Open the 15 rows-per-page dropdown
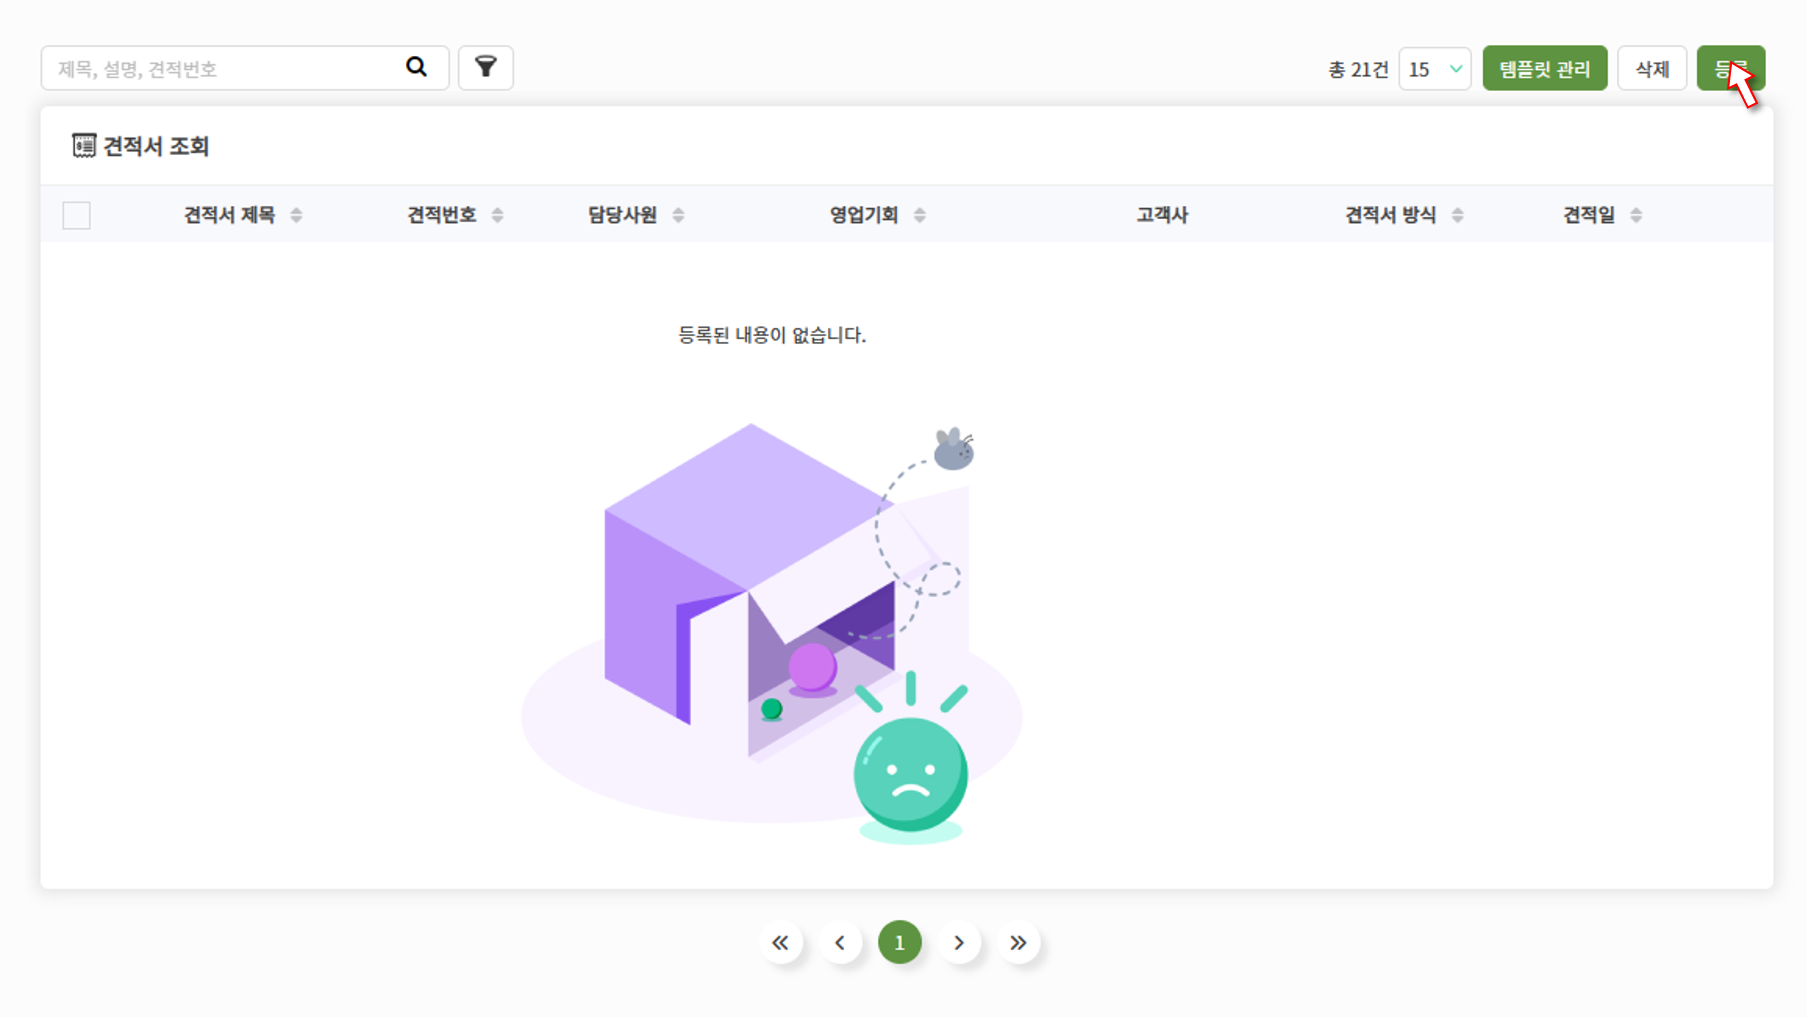The height and width of the screenshot is (1017, 1807). [1434, 68]
